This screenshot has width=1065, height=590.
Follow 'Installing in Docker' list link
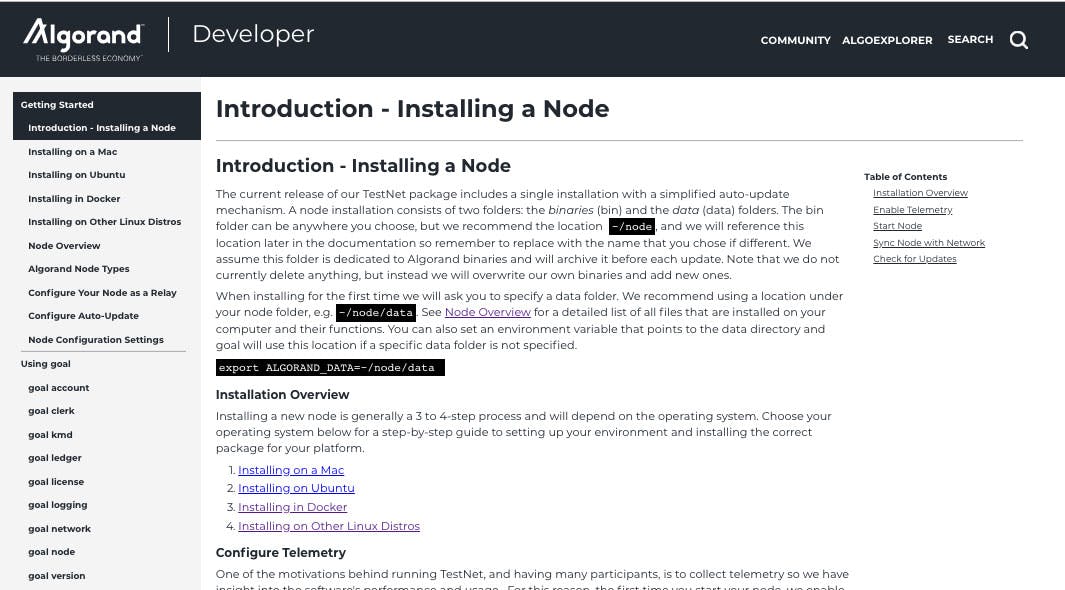pyautogui.click(x=292, y=506)
